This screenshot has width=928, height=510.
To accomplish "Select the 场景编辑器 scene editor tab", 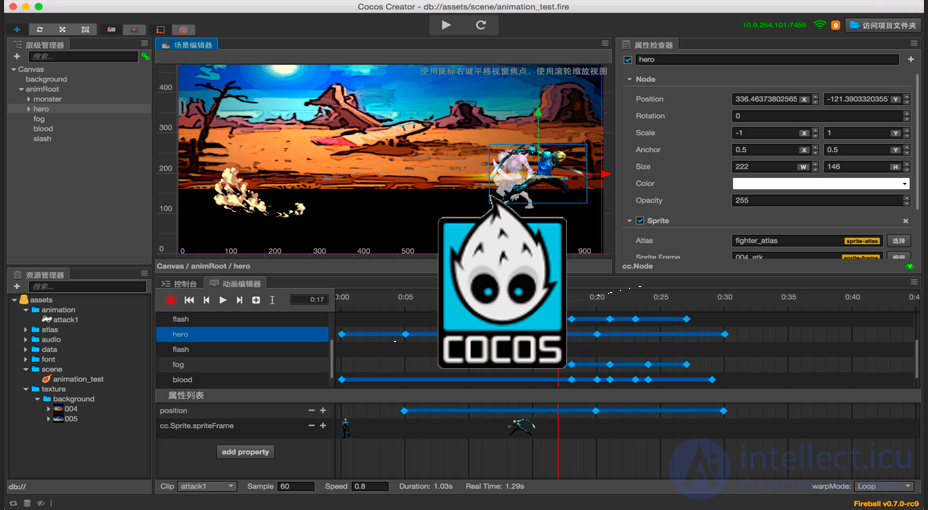I will pyautogui.click(x=187, y=44).
